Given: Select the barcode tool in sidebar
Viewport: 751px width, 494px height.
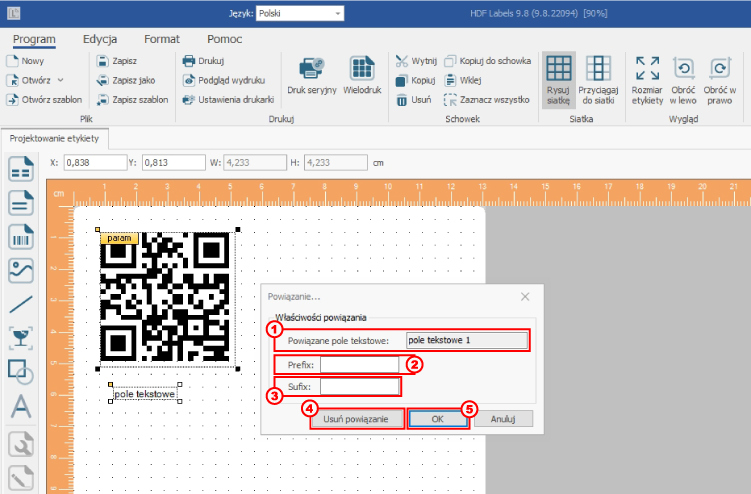Looking at the screenshot, I should click(x=21, y=237).
